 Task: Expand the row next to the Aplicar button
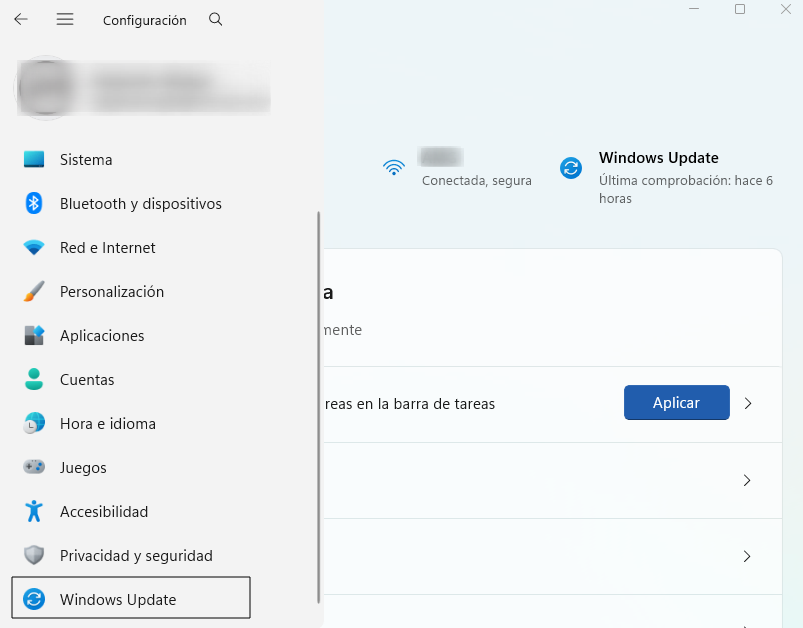[x=747, y=403]
